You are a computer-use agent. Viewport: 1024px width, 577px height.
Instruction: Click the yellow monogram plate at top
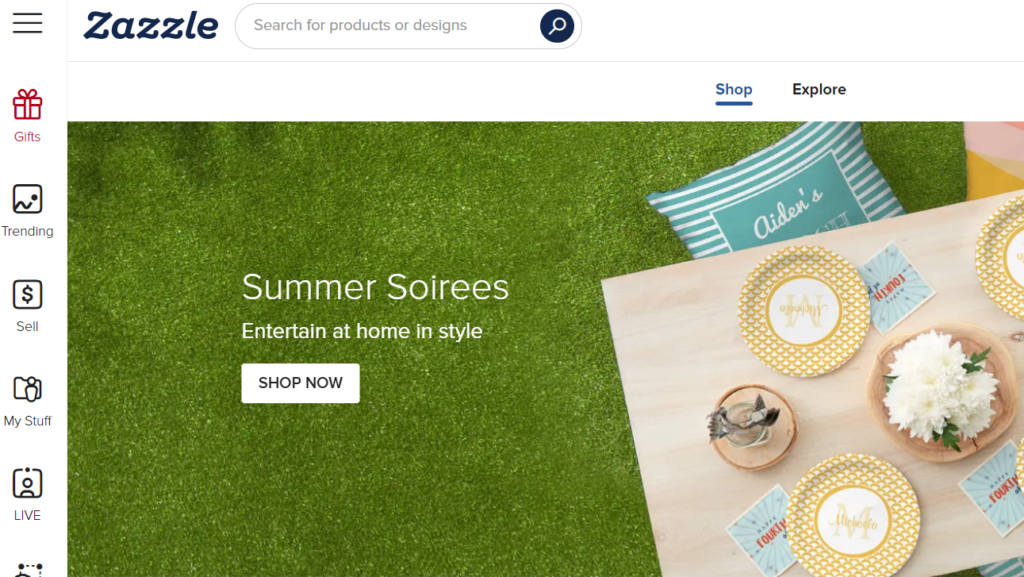pyautogui.click(x=804, y=310)
